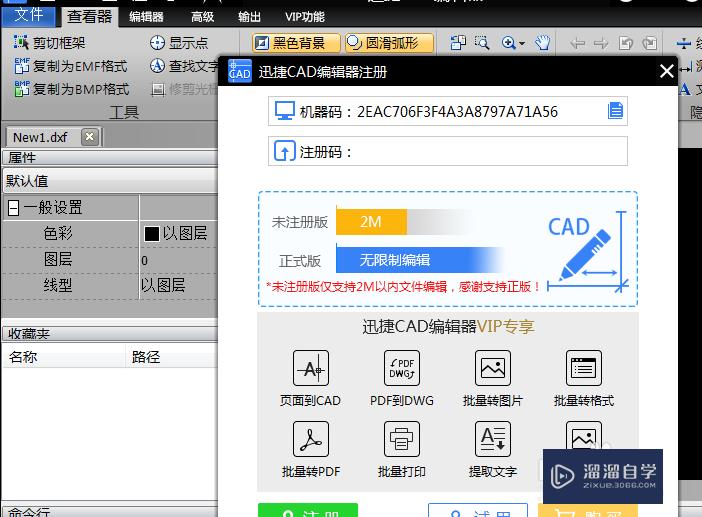The height and width of the screenshot is (517, 702).
Task: Close the 迅捷CAD编辑器注册 dialog
Action: [x=666, y=71]
